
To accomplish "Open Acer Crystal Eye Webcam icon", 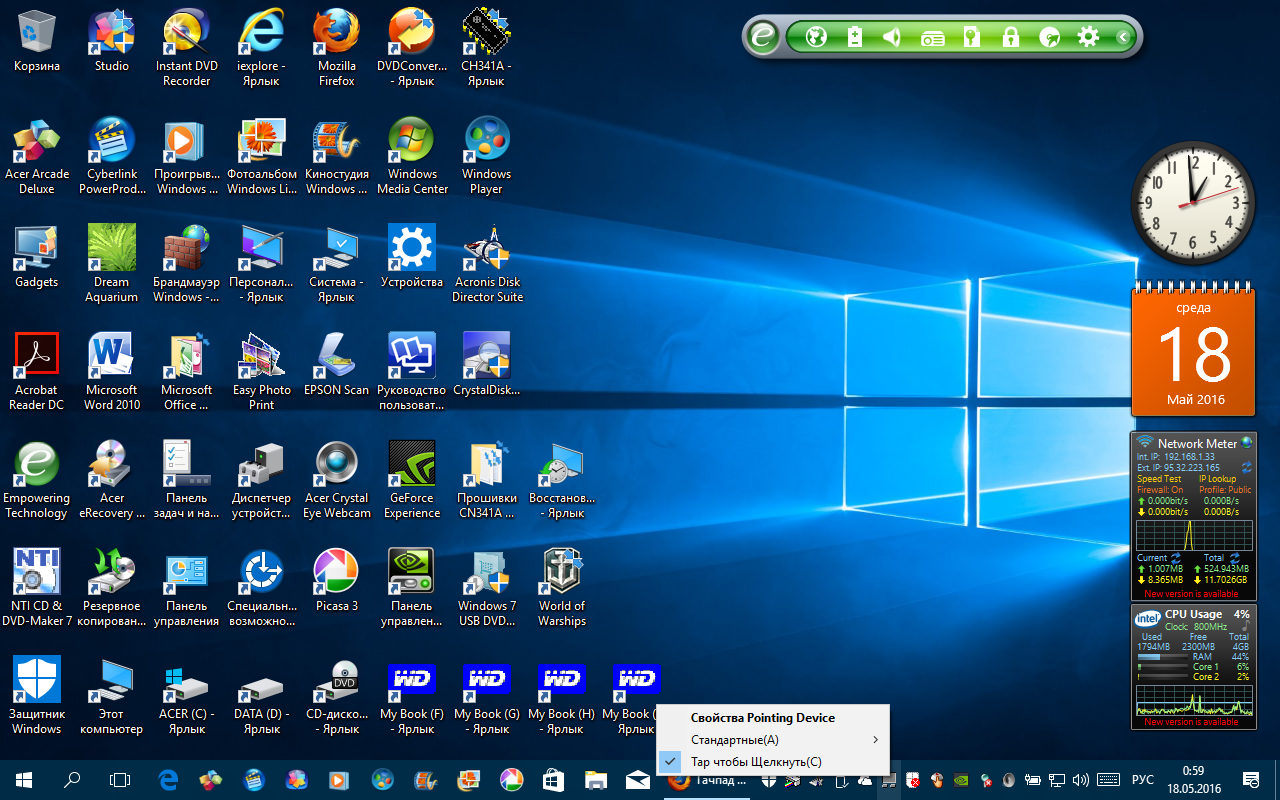I will (337, 480).
